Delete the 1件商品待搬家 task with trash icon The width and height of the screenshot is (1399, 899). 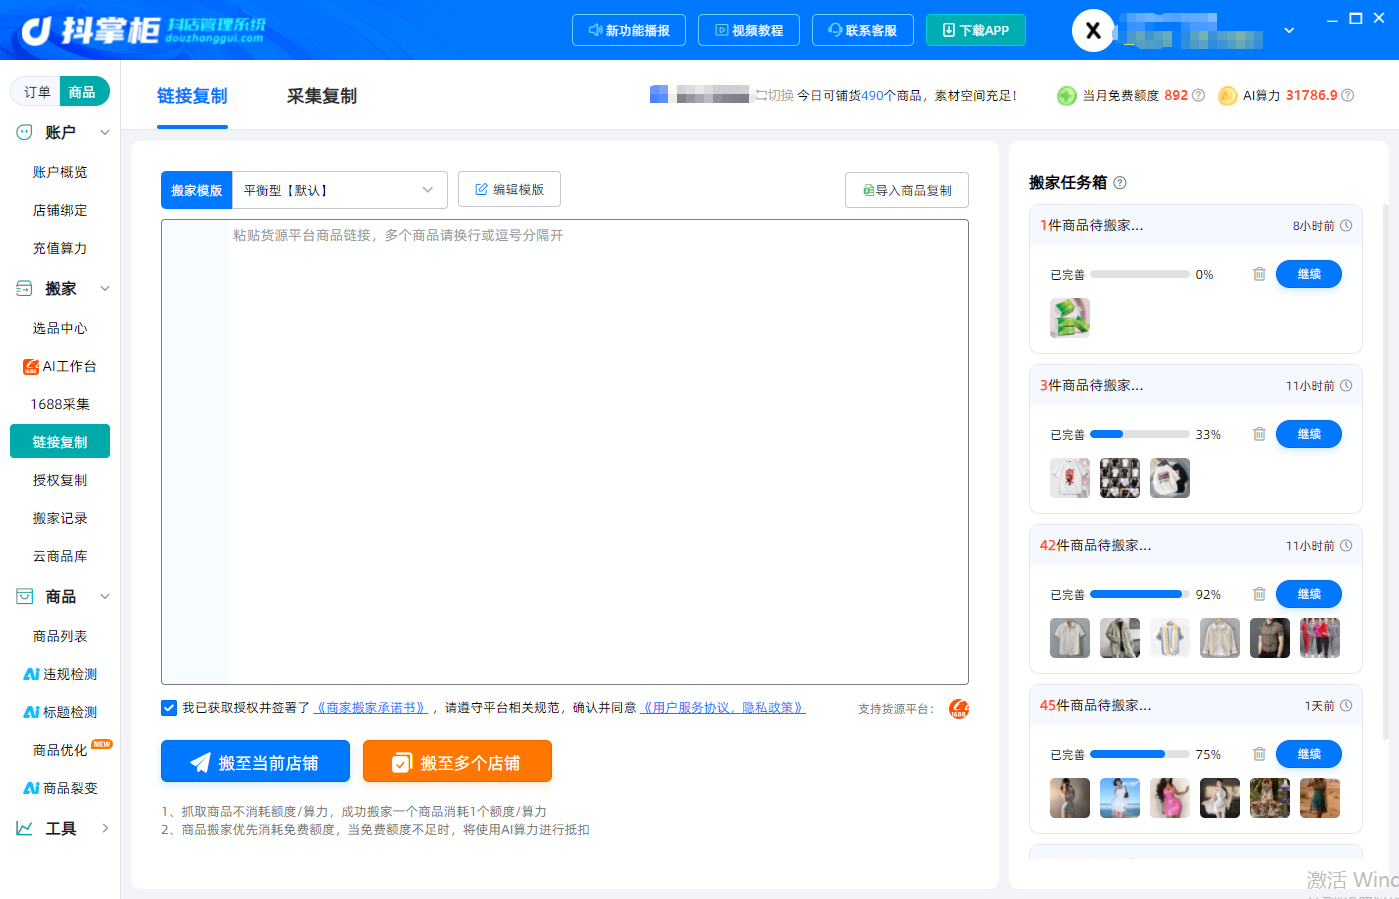1259,274
